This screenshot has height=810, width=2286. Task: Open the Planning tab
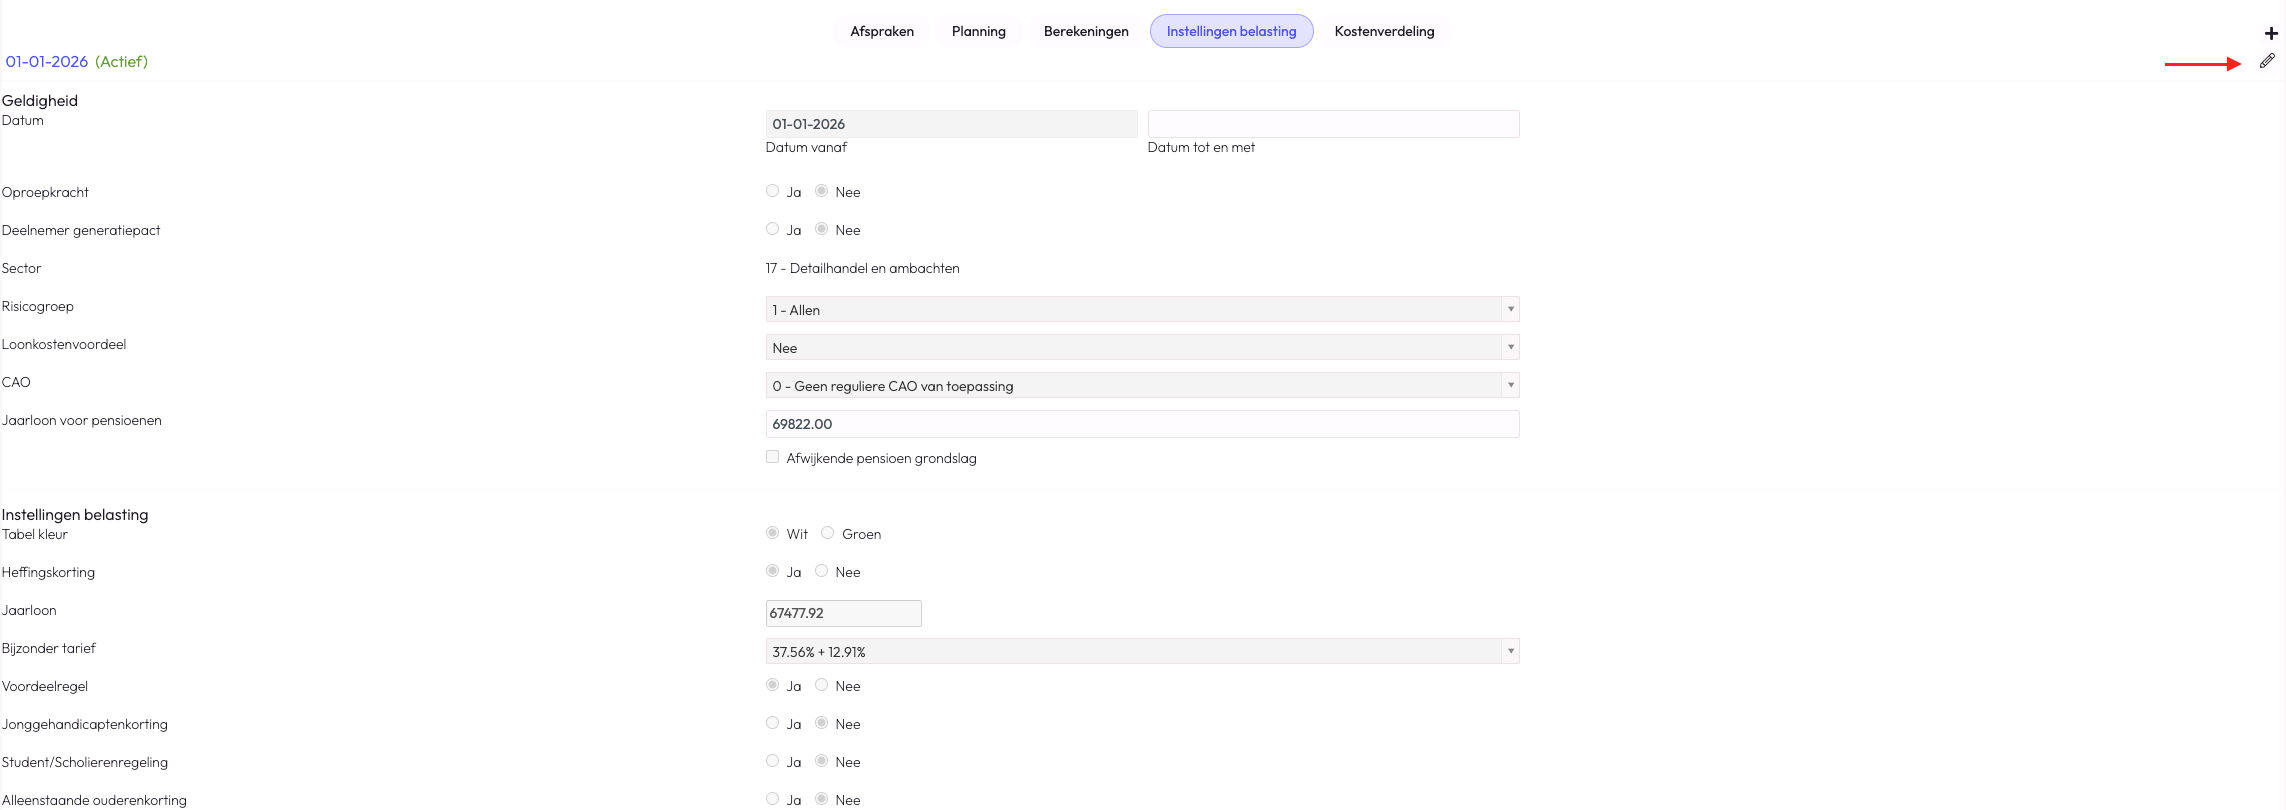click(x=979, y=31)
